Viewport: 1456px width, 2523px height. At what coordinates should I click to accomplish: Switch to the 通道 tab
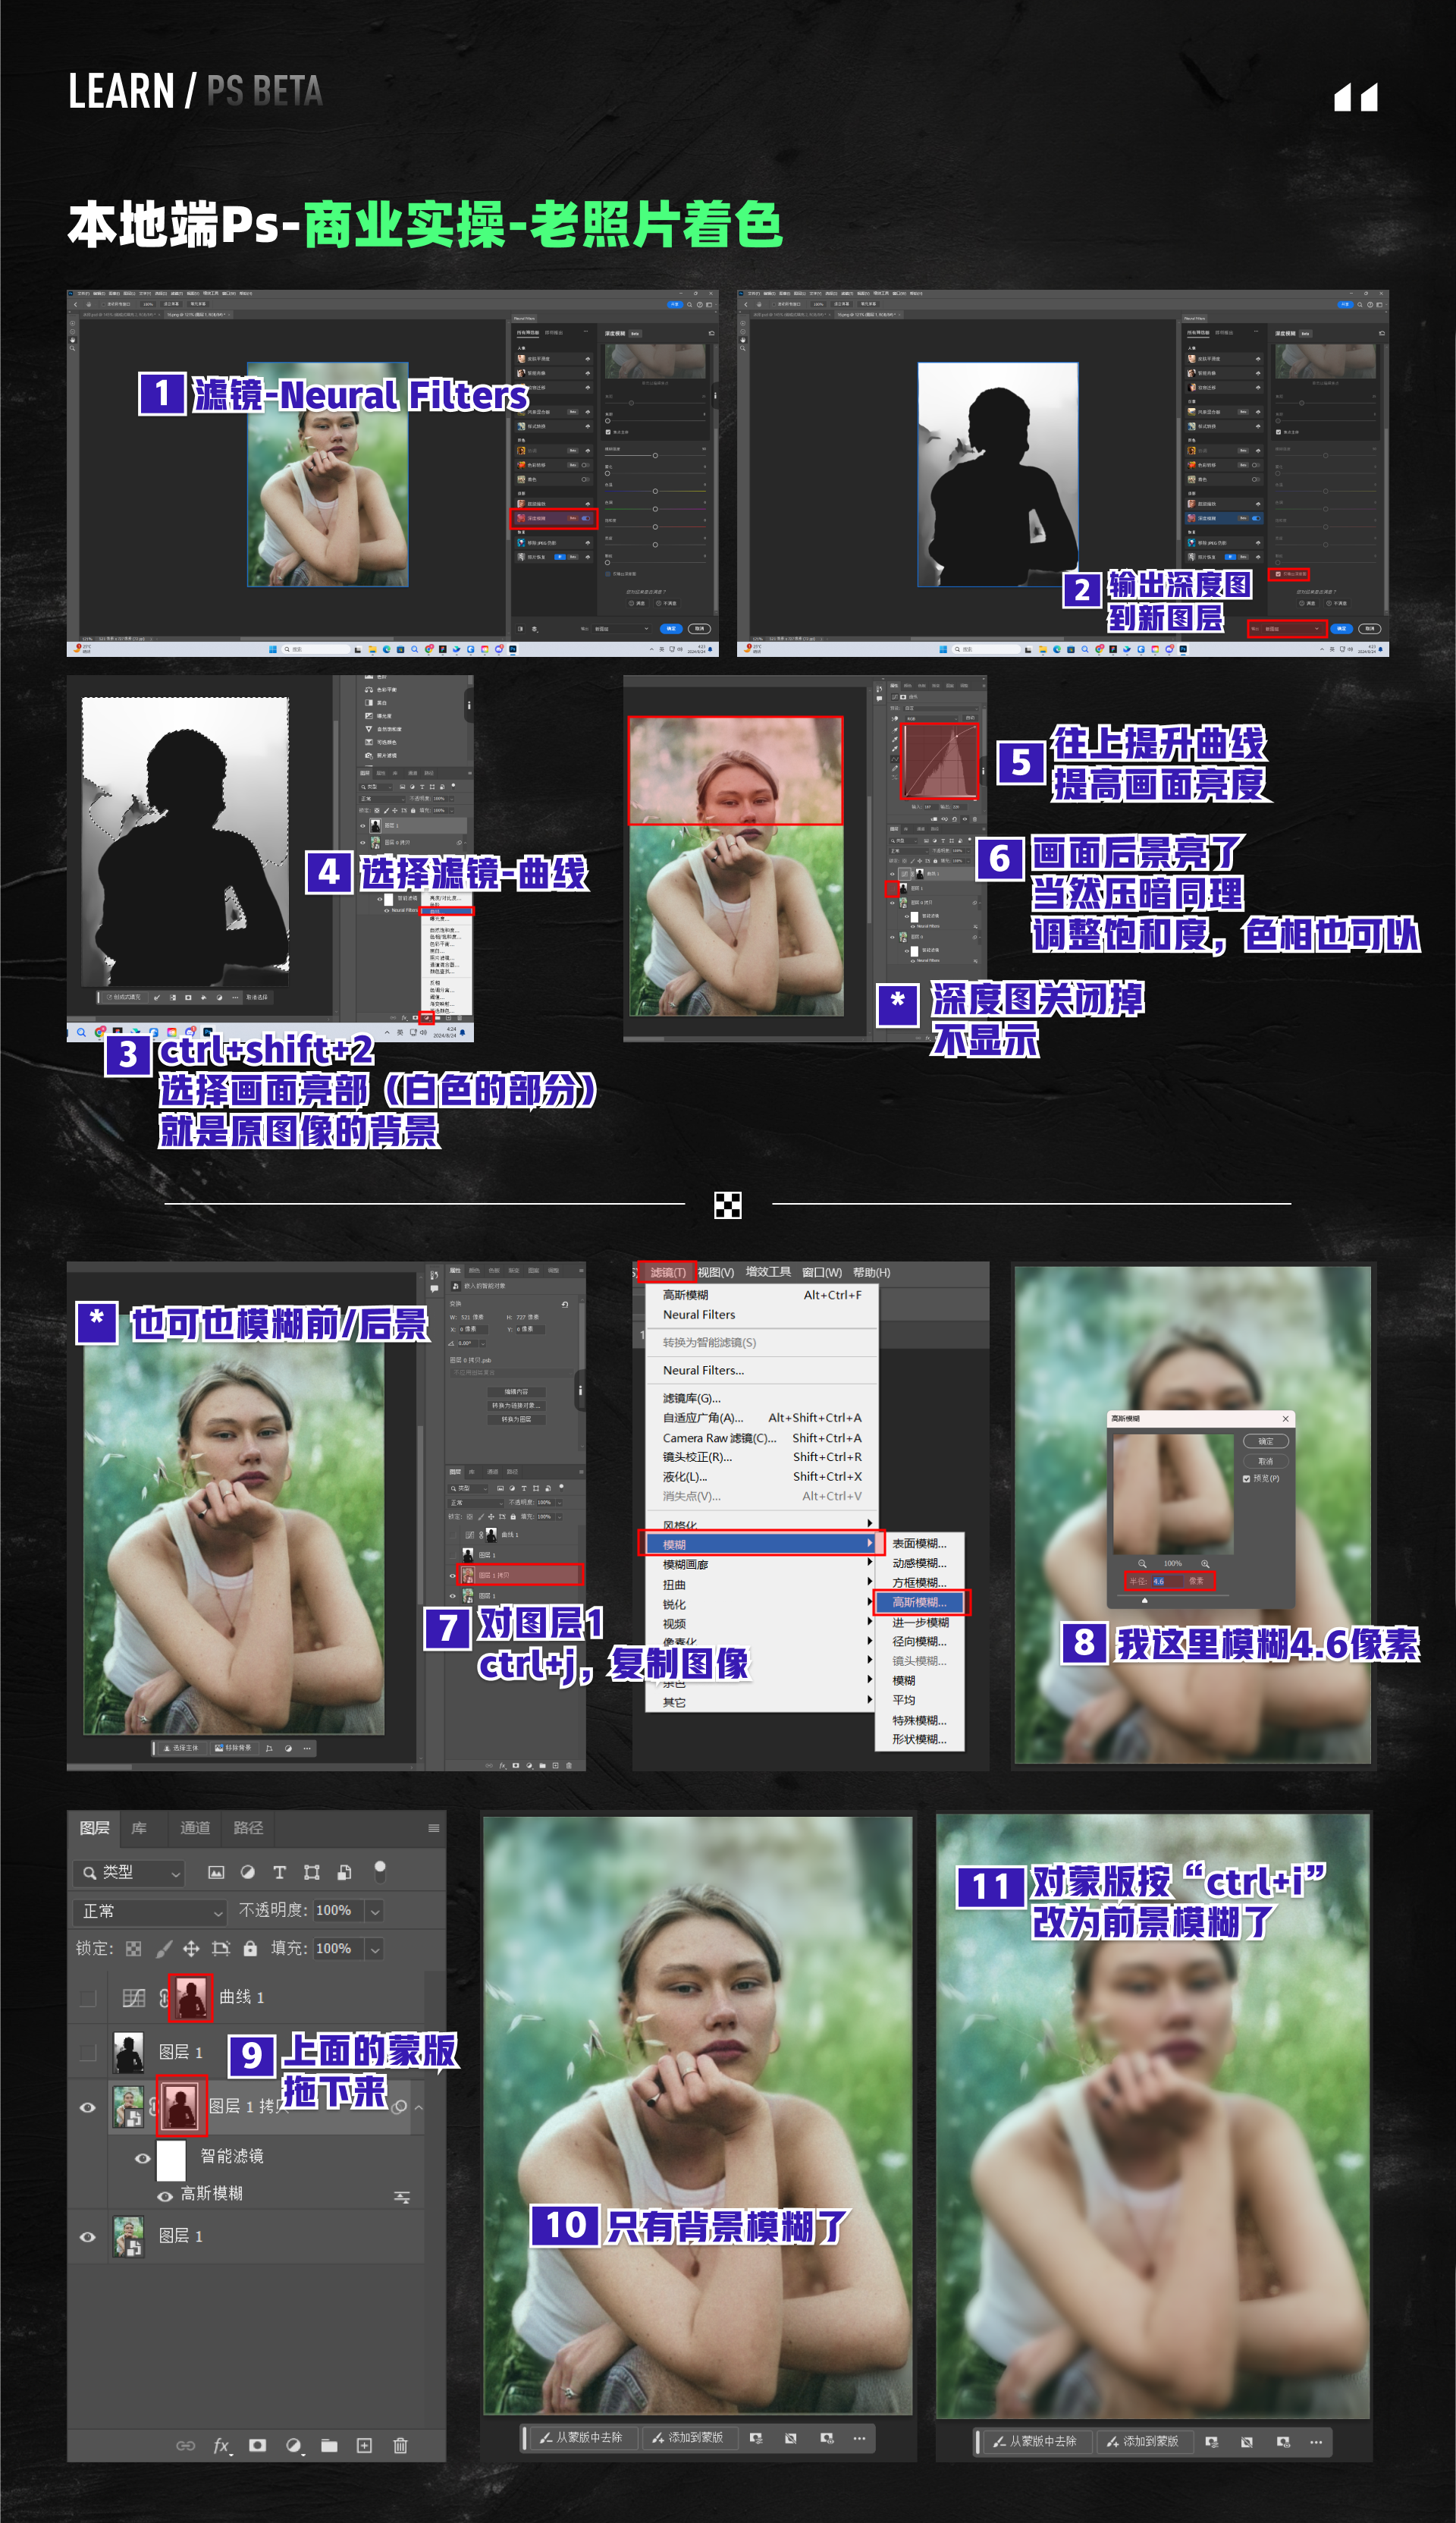[195, 1829]
